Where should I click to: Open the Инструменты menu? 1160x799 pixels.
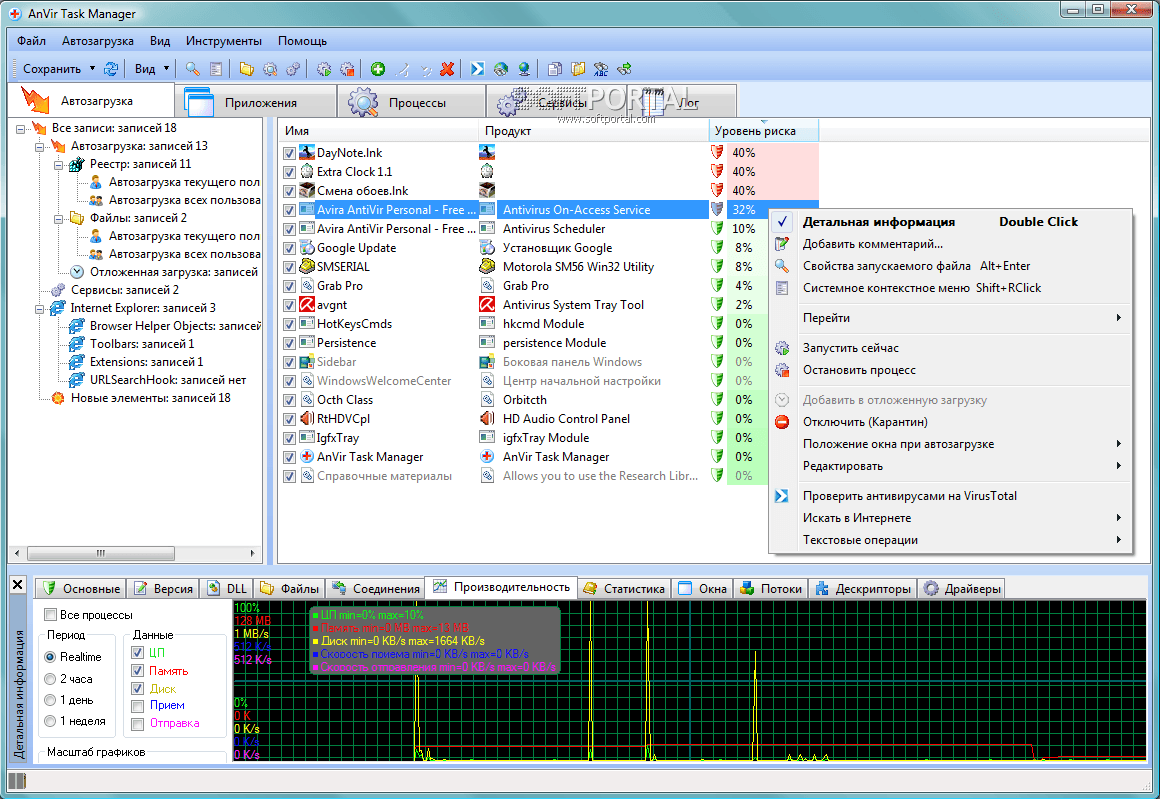pos(223,41)
